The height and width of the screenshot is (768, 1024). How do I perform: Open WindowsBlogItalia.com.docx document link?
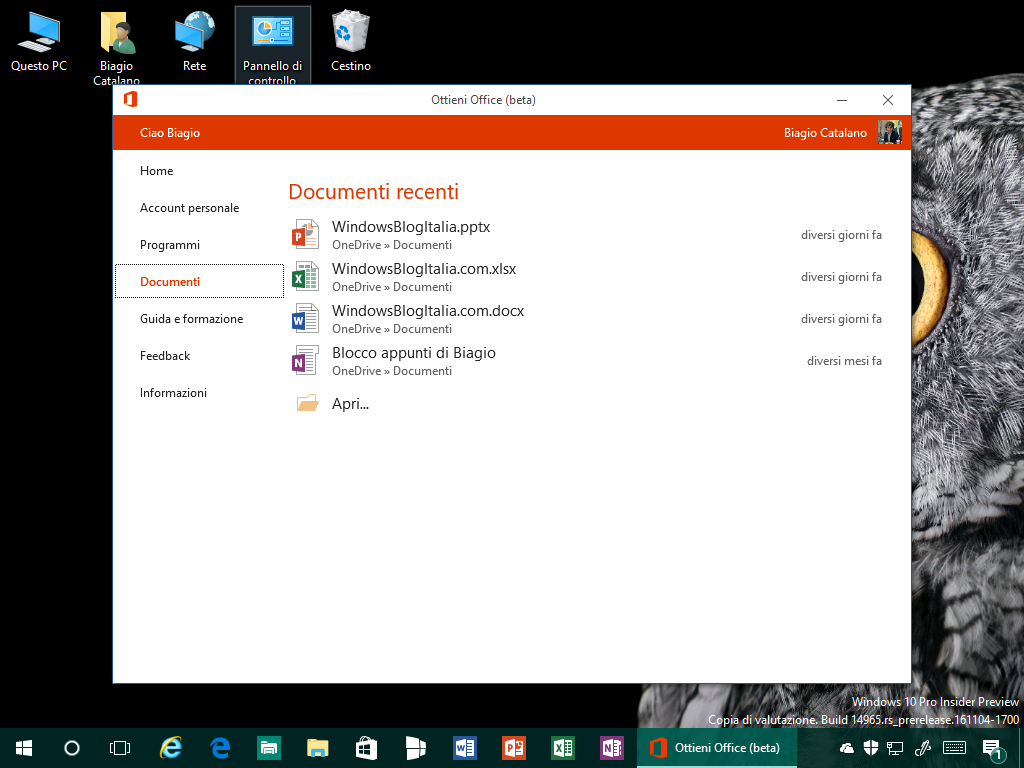tap(428, 310)
